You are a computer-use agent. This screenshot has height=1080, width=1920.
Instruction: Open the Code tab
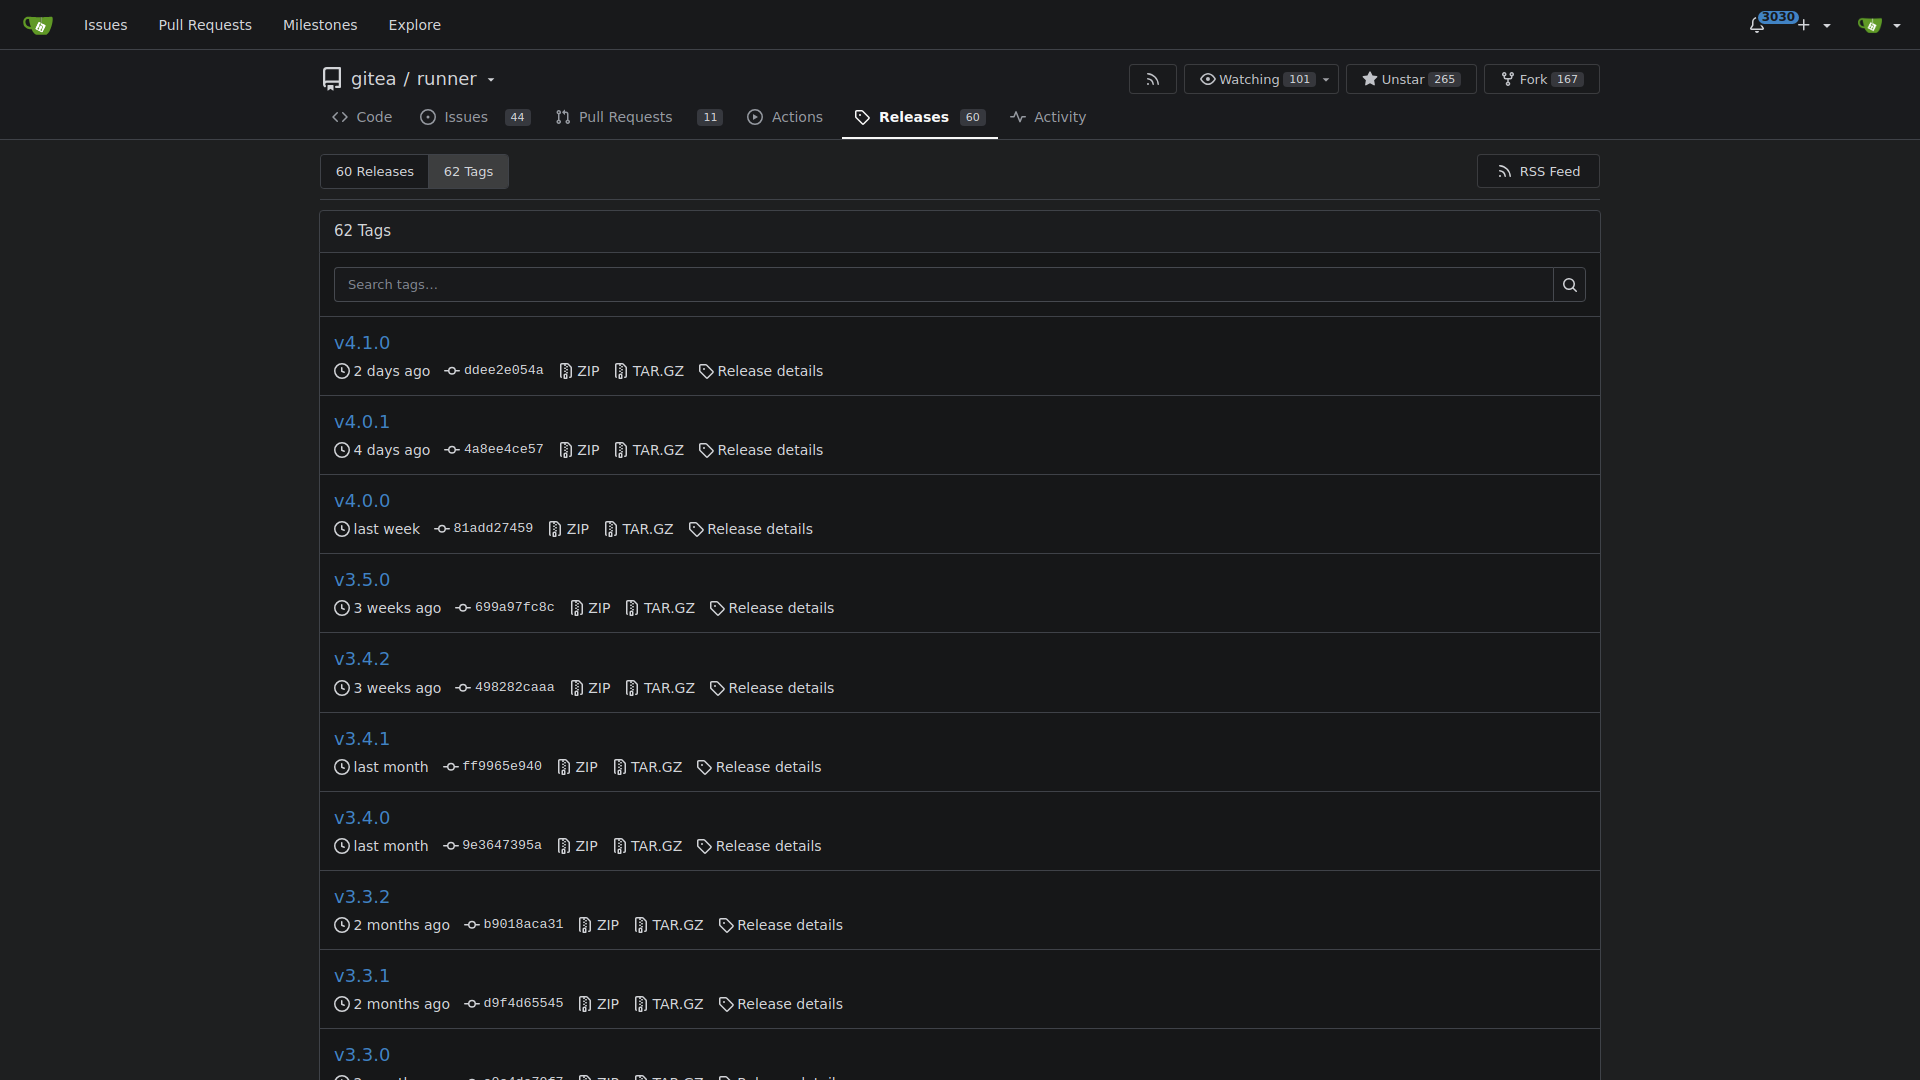pyautogui.click(x=362, y=117)
